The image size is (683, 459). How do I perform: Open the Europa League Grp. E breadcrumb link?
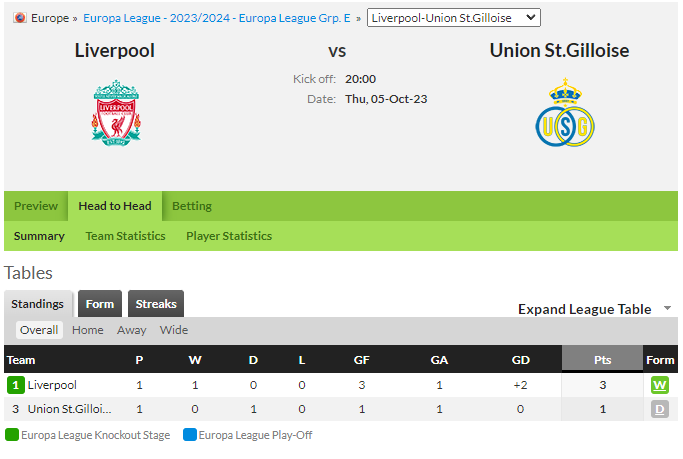coord(216,18)
